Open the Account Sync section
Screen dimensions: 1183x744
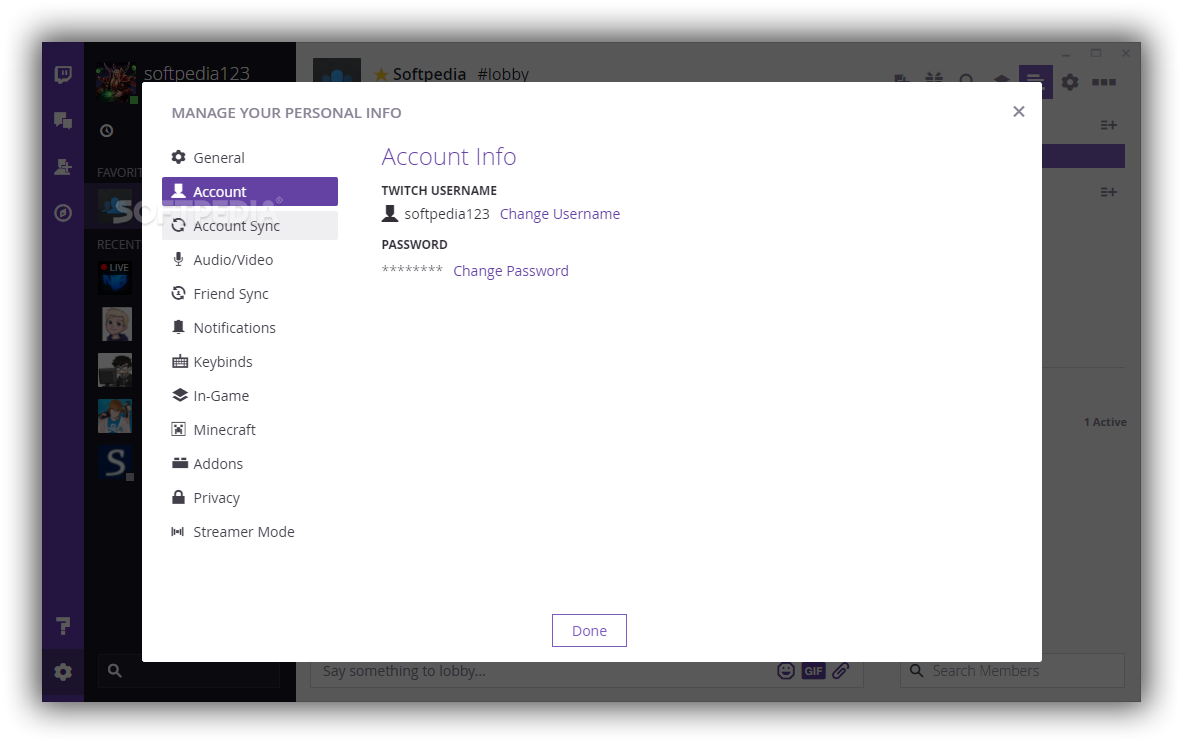(x=250, y=226)
